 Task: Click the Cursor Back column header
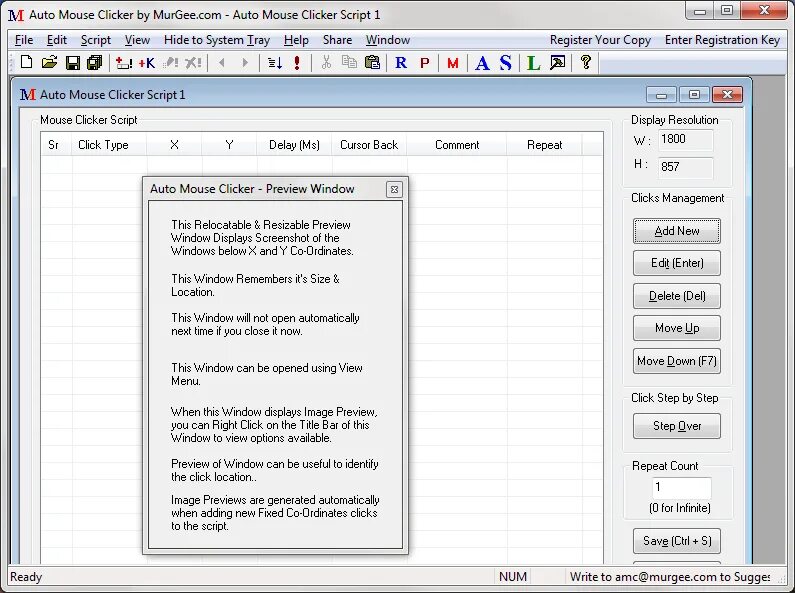369,145
